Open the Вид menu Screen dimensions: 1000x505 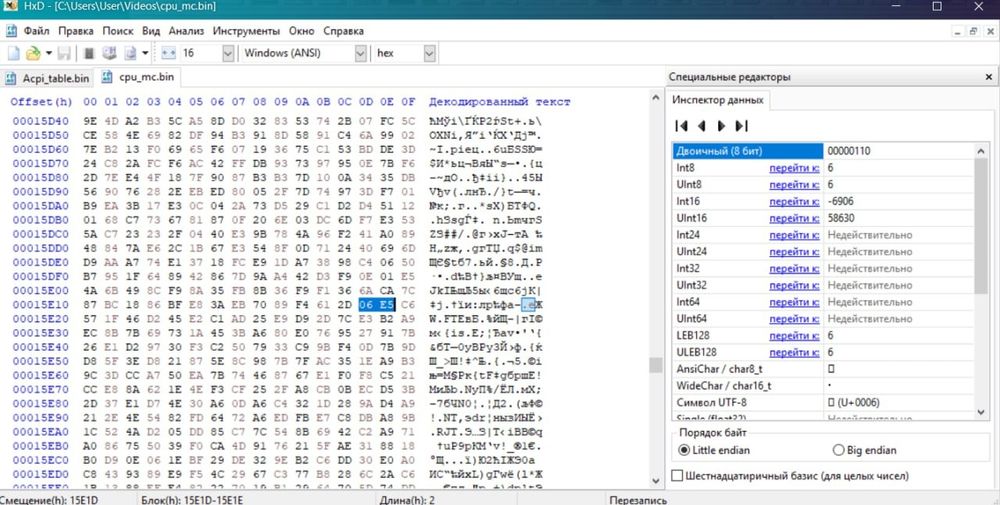(151, 31)
